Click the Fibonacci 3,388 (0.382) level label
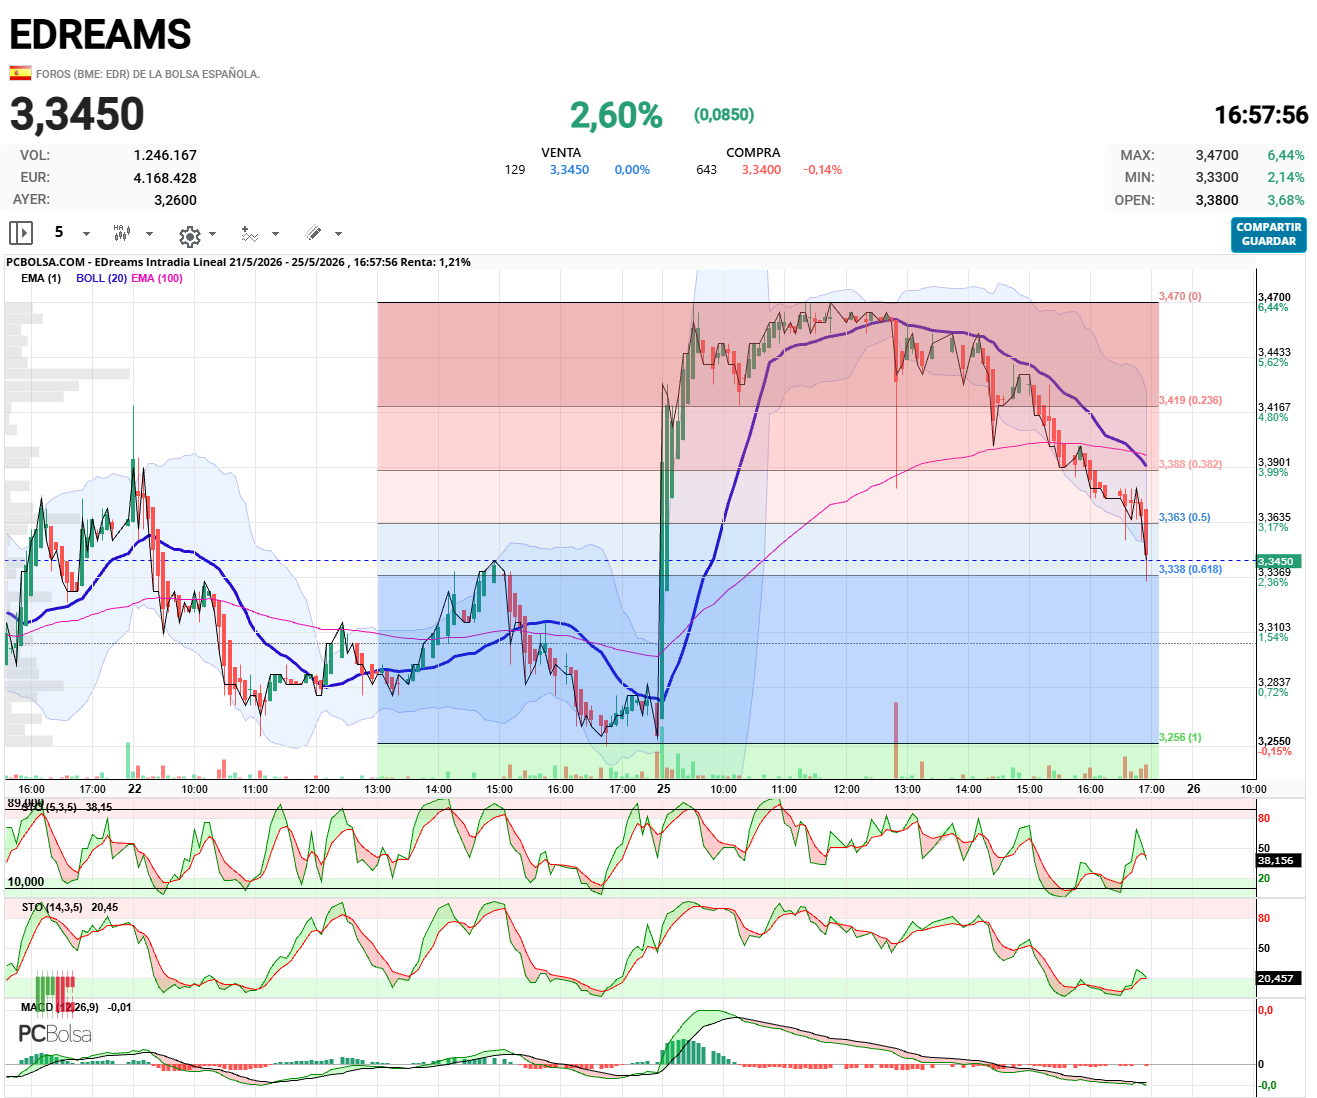The width and height of the screenshot is (1317, 1098). point(1190,464)
